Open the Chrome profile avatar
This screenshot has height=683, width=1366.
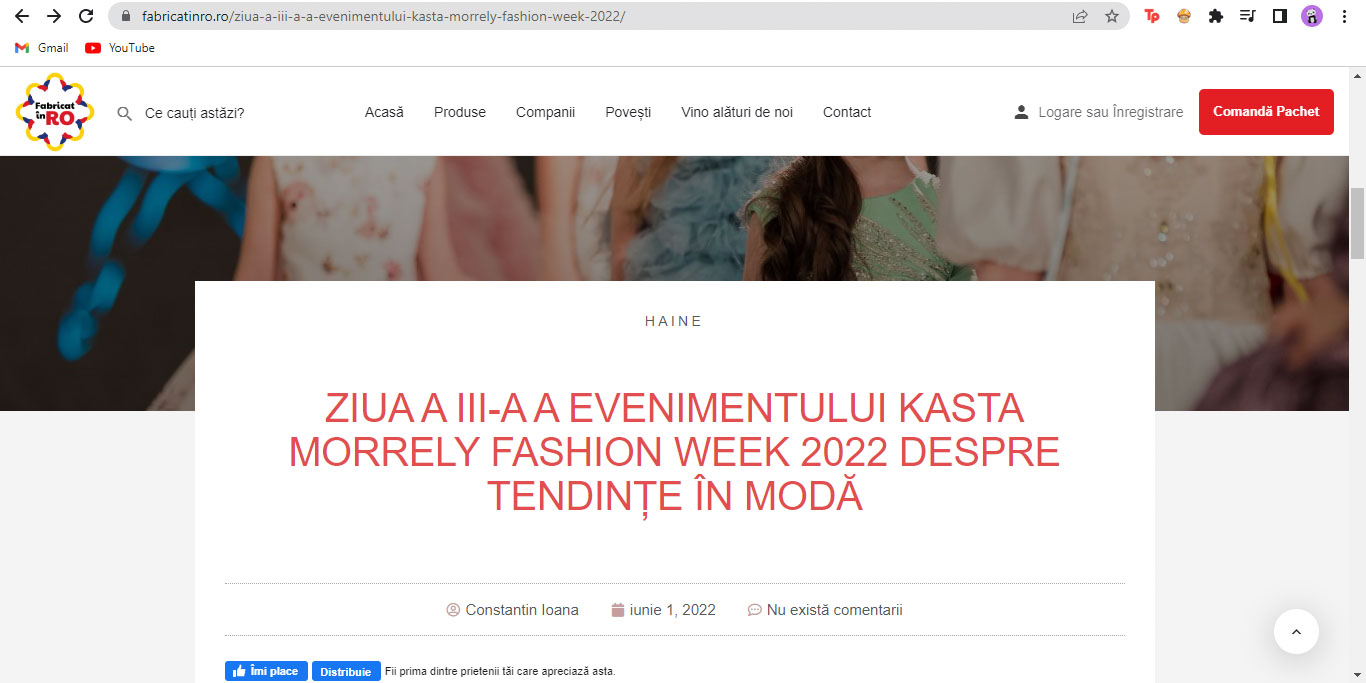[1312, 16]
